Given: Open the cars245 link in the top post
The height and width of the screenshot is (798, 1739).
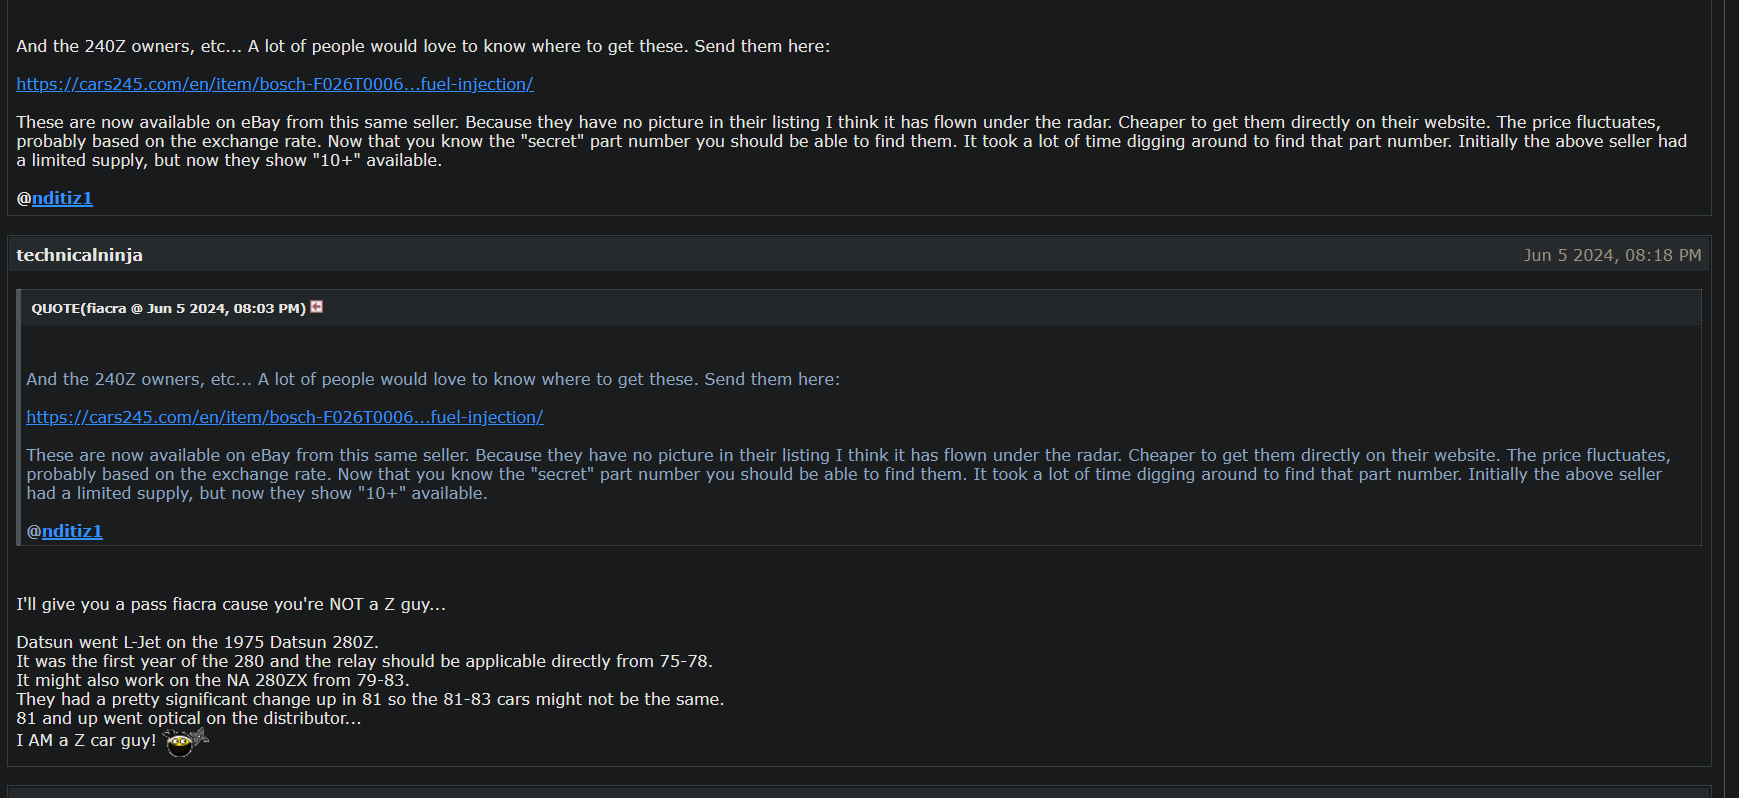Looking at the screenshot, I should pyautogui.click(x=275, y=84).
